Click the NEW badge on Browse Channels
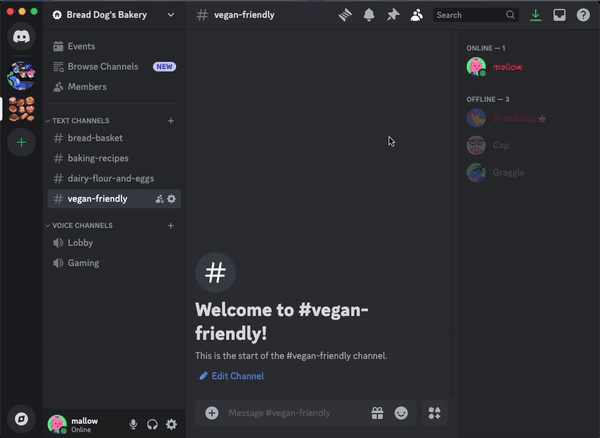 [x=165, y=67]
